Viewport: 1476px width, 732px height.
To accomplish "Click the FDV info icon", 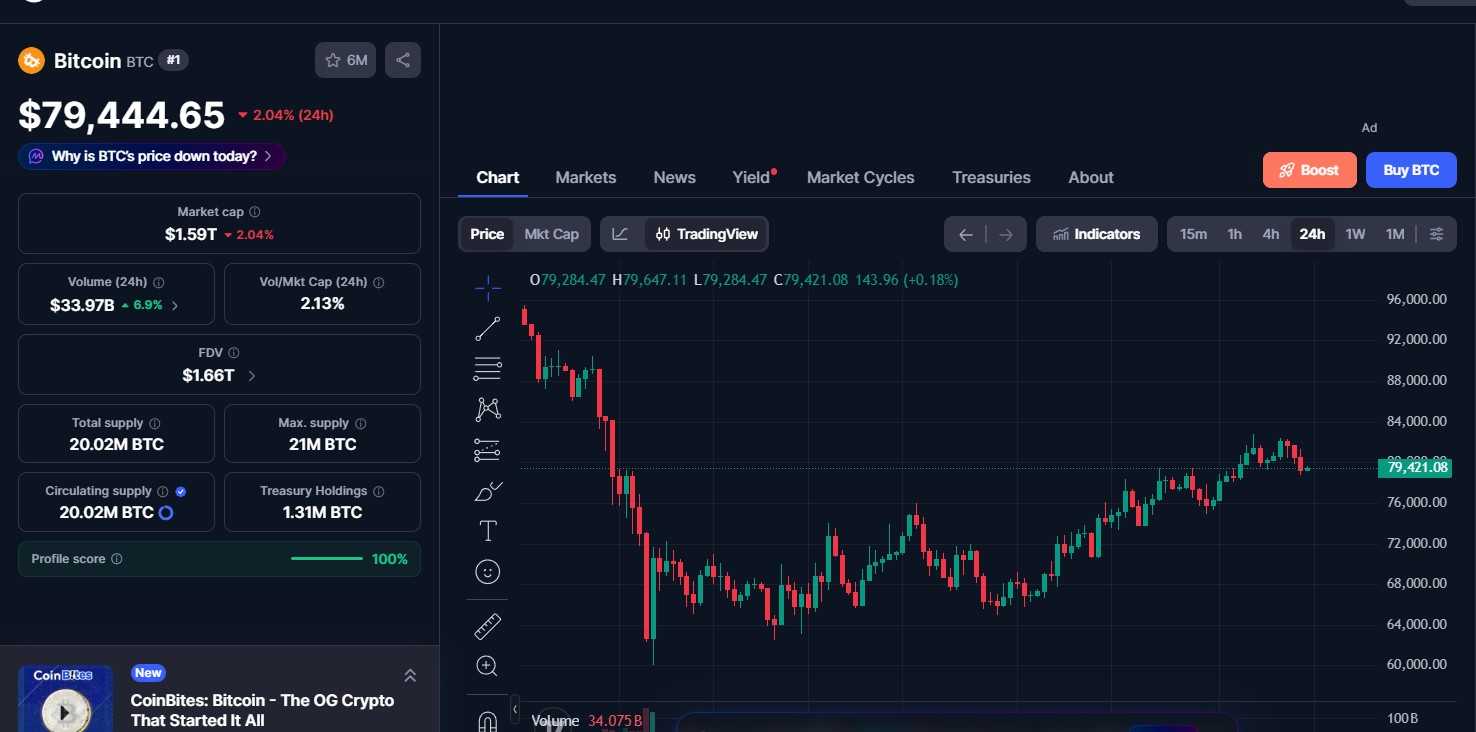I will pyautogui.click(x=234, y=353).
